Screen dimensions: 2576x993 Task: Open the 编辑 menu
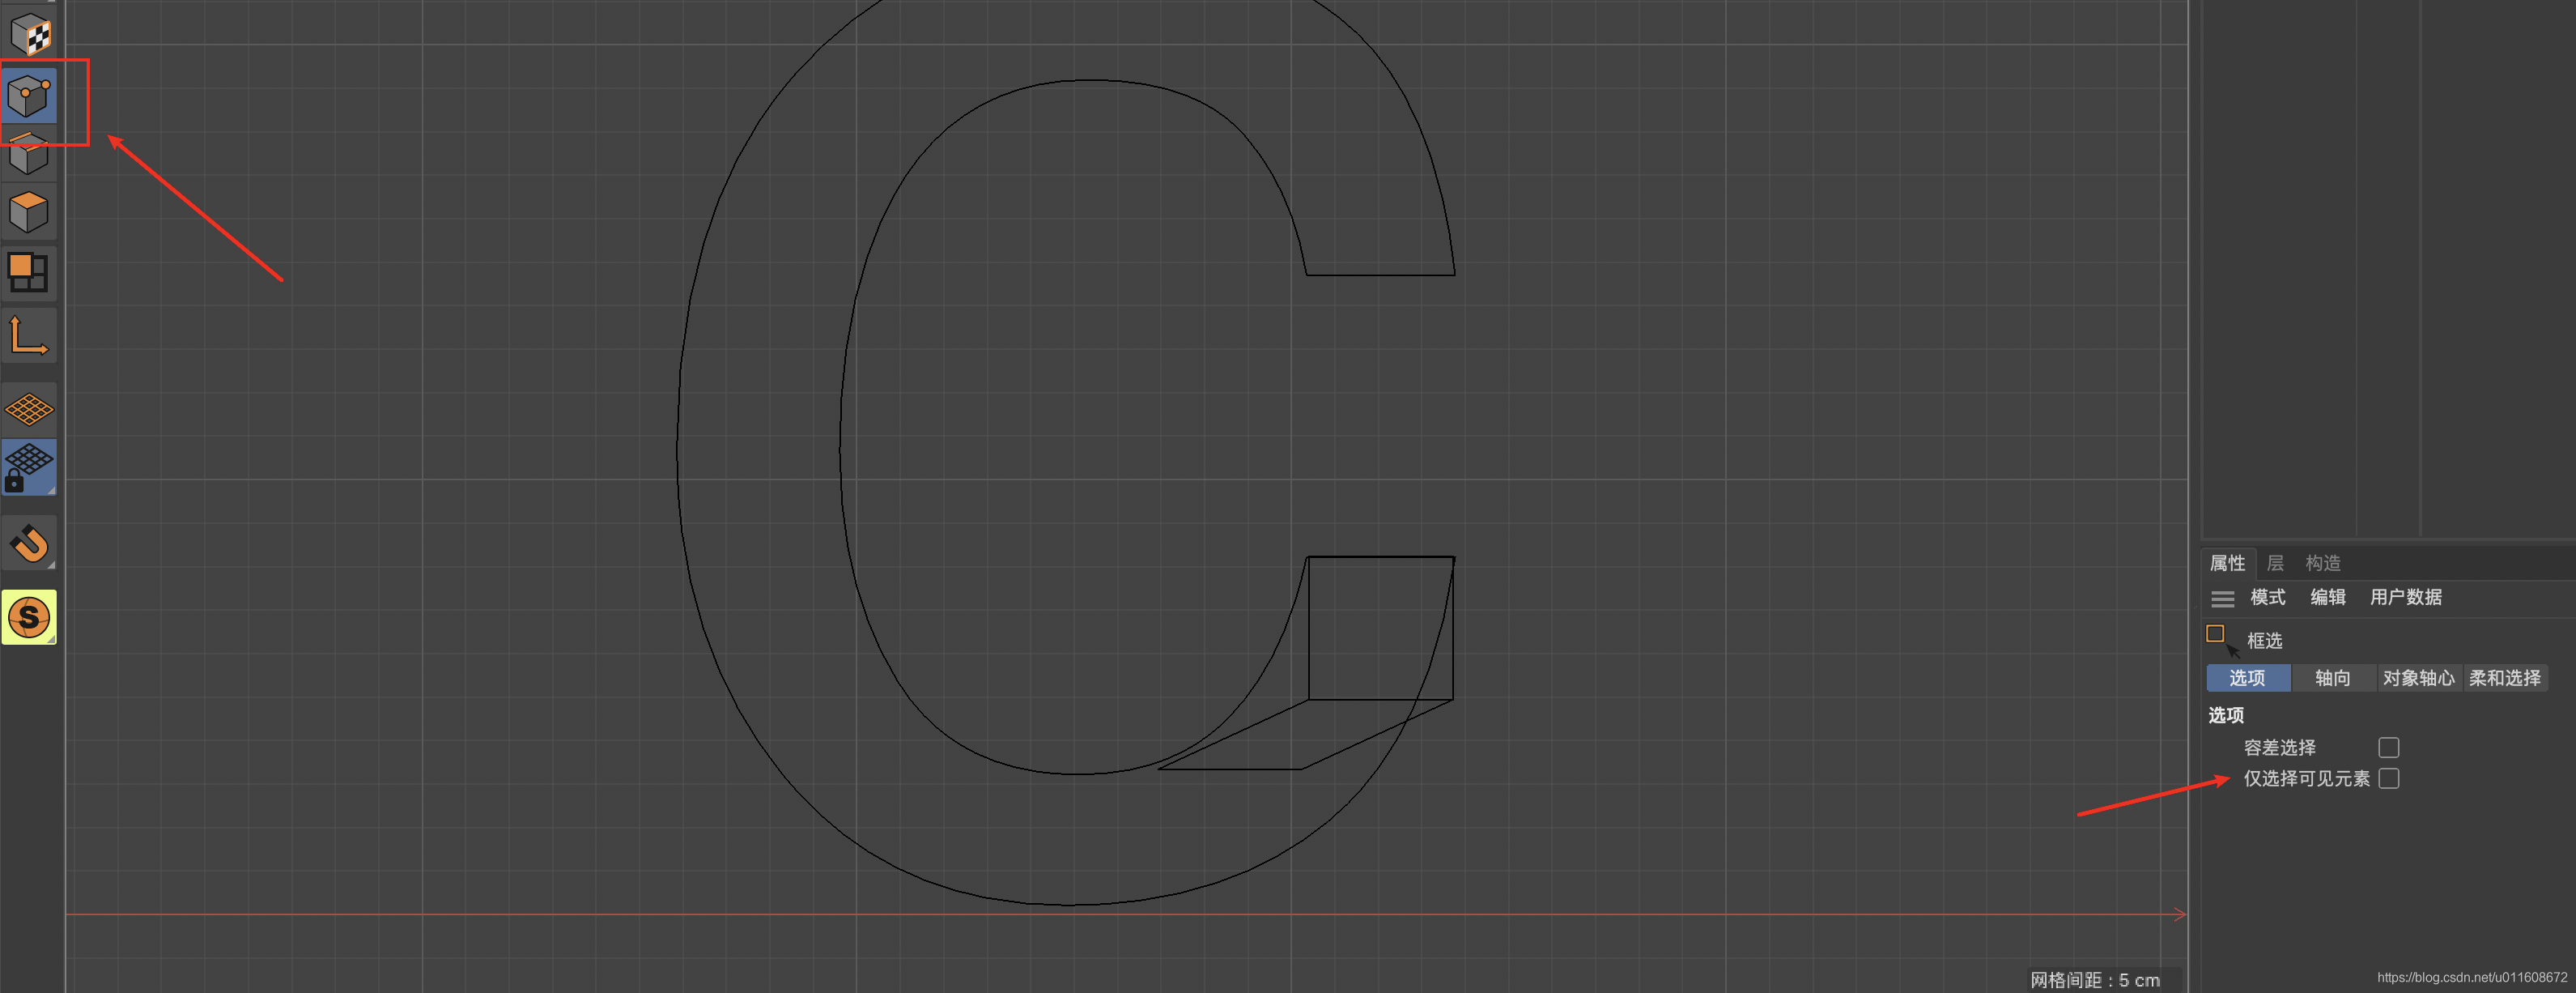[2327, 598]
